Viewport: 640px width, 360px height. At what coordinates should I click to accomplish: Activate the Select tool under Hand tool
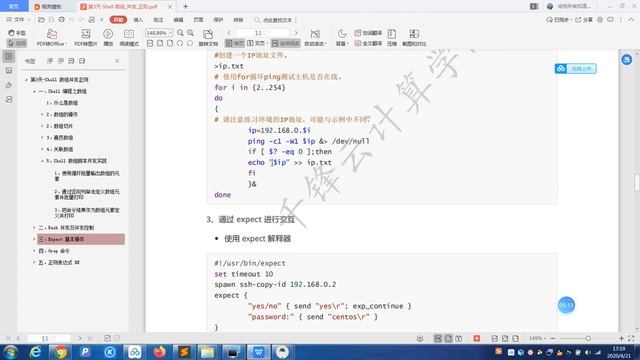(x=17, y=43)
